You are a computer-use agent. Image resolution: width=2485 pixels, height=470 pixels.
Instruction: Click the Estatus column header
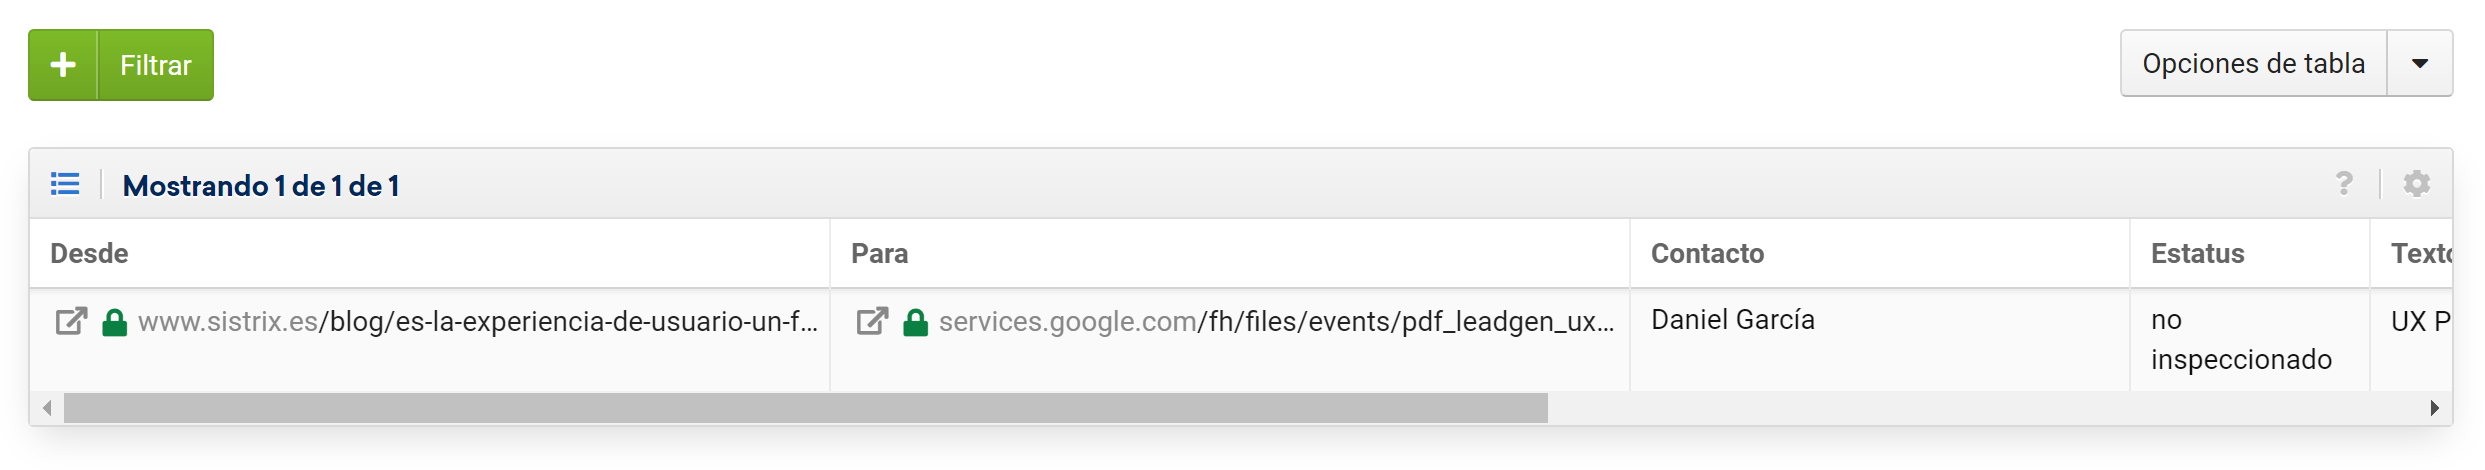click(2197, 254)
